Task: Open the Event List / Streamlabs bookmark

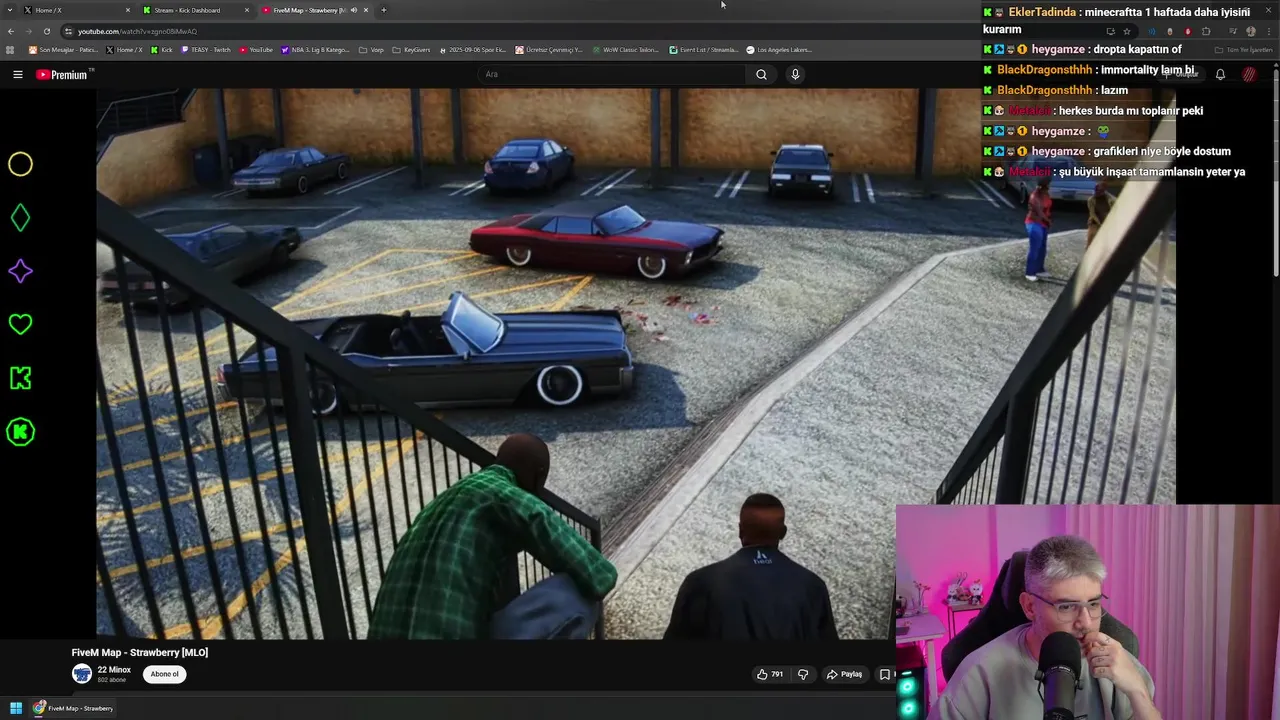Action: tap(704, 49)
